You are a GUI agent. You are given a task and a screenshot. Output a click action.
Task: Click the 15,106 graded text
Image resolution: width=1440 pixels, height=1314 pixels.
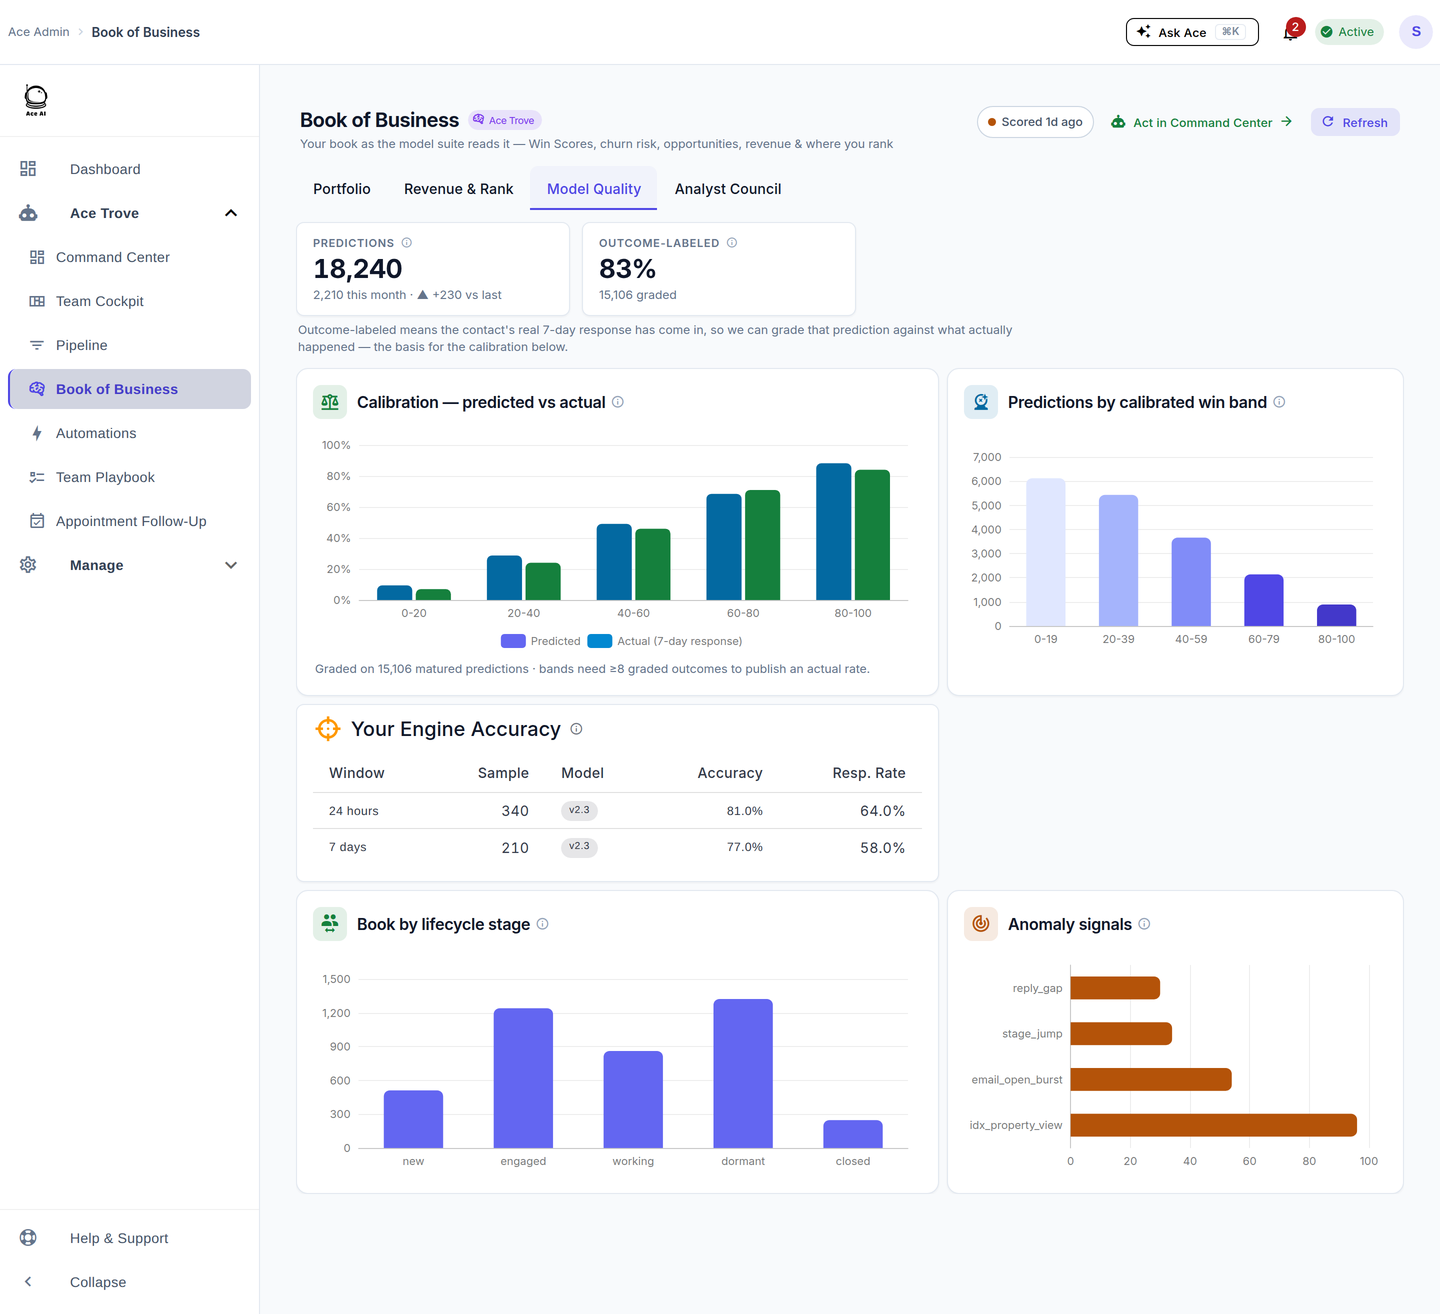638,295
